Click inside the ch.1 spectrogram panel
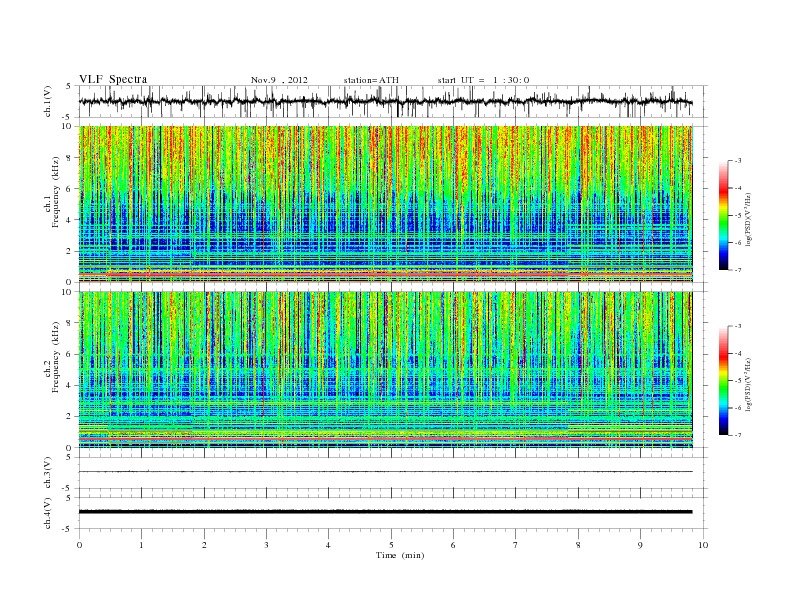This screenshot has height=612, width=792. [385, 204]
